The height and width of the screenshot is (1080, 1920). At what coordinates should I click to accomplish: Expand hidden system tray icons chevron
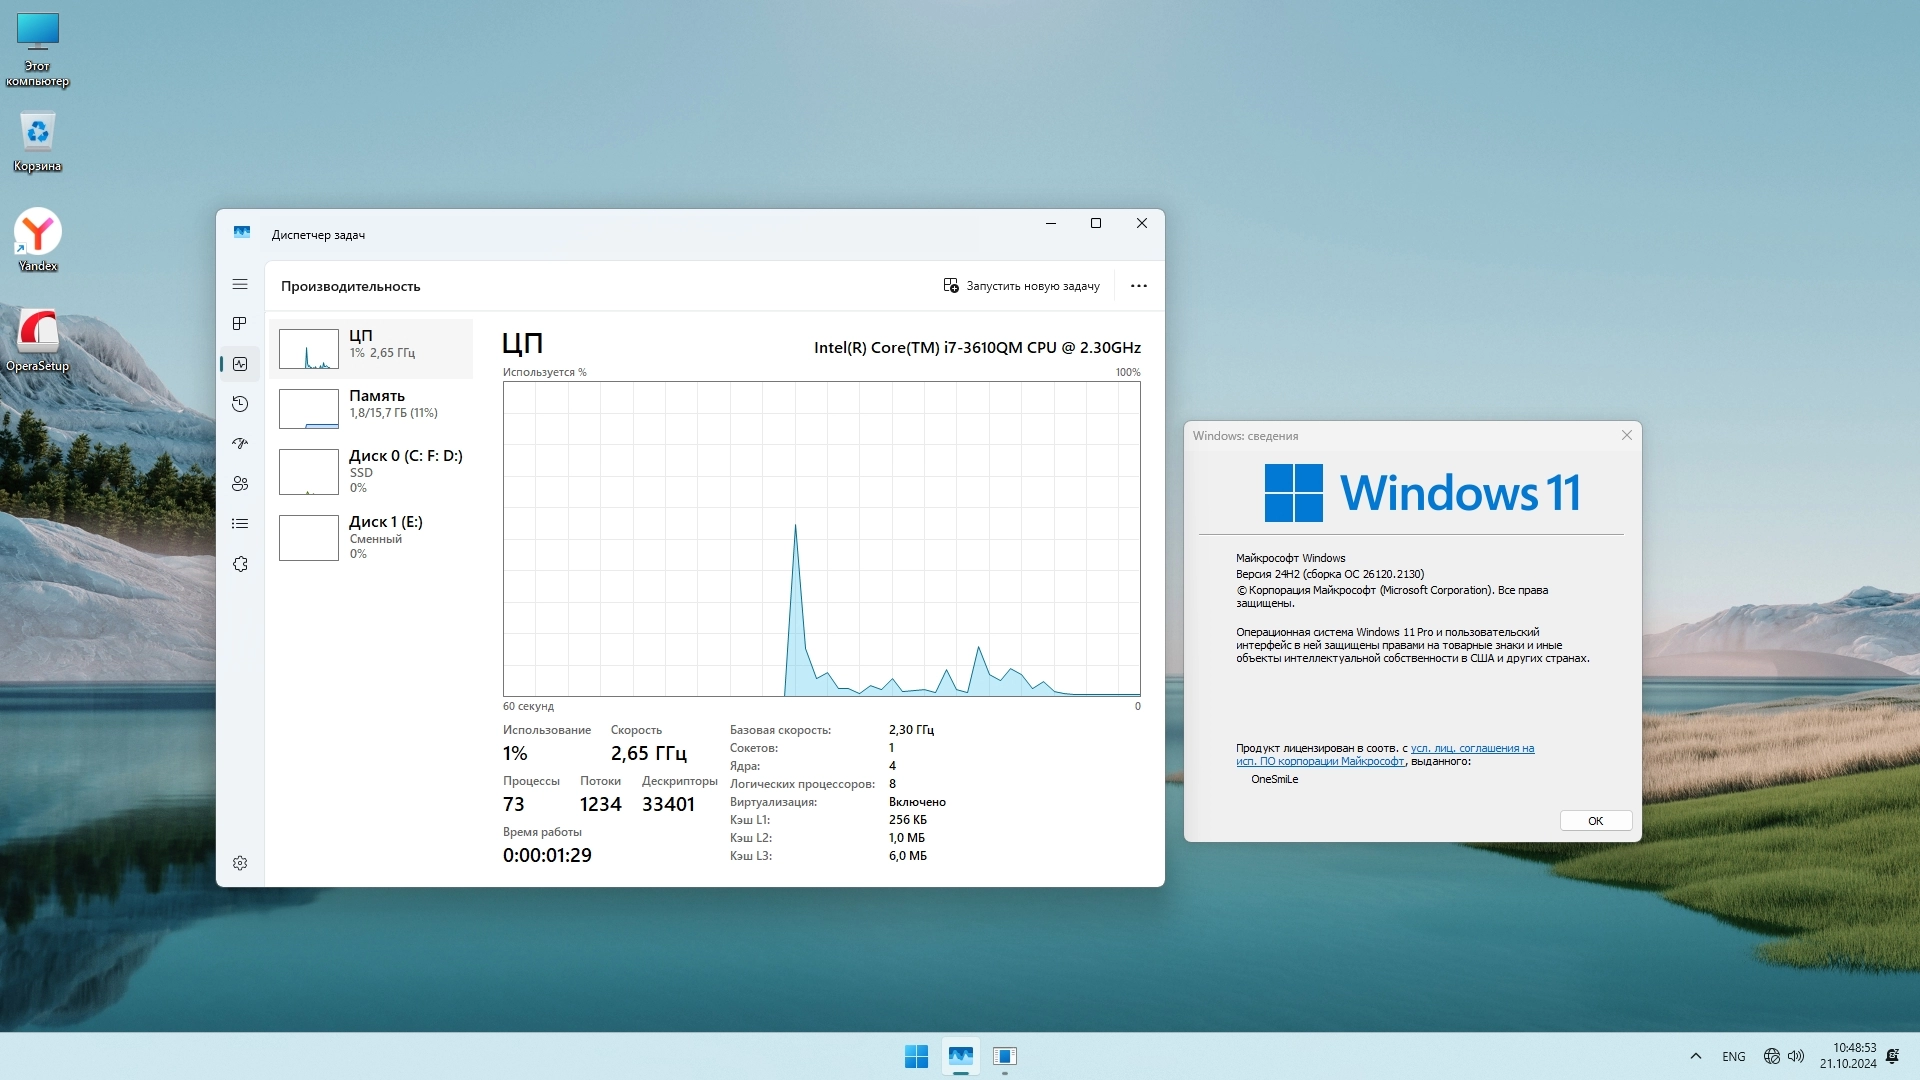[1695, 1056]
